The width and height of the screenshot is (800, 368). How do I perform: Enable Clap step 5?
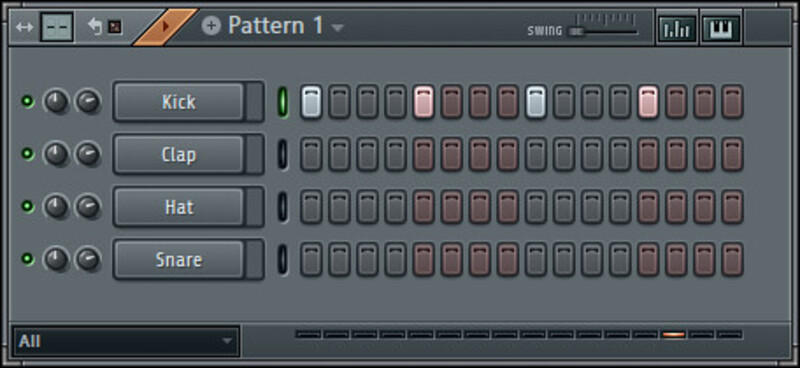pos(423,154)
